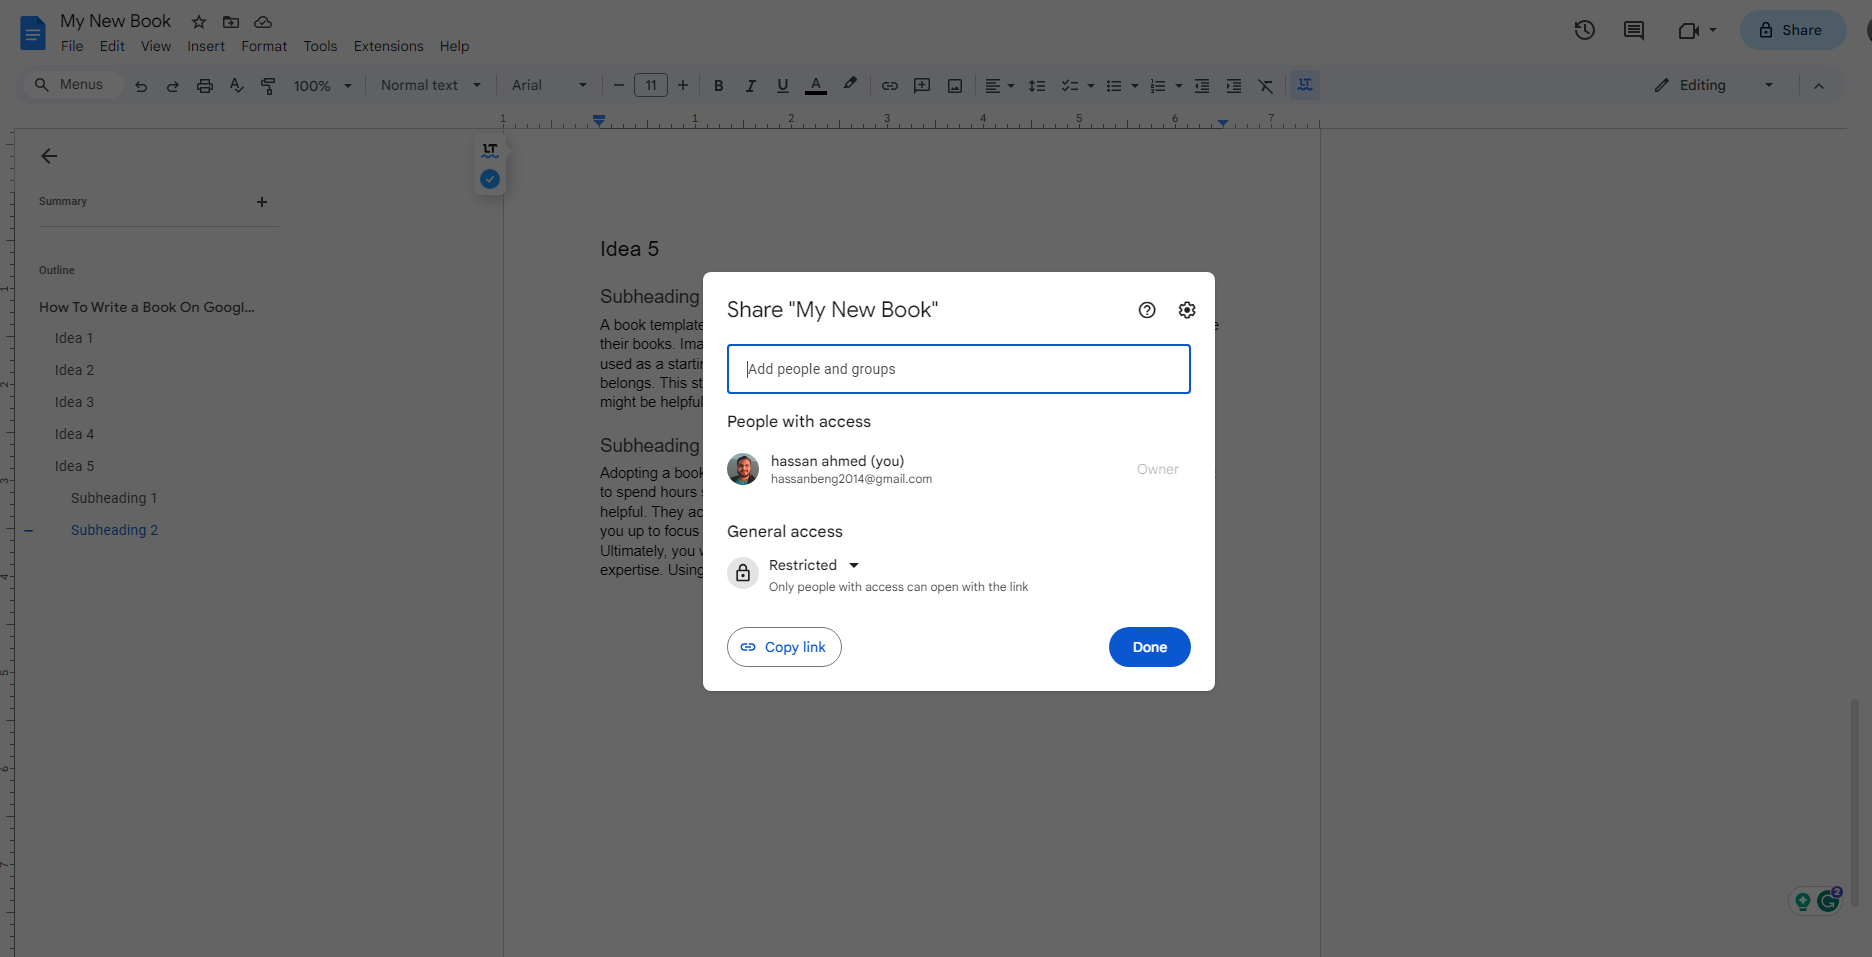This screenshot has width=1872, height=957.
Task: Click the Menus search box
Action: (x=73, y=85)
